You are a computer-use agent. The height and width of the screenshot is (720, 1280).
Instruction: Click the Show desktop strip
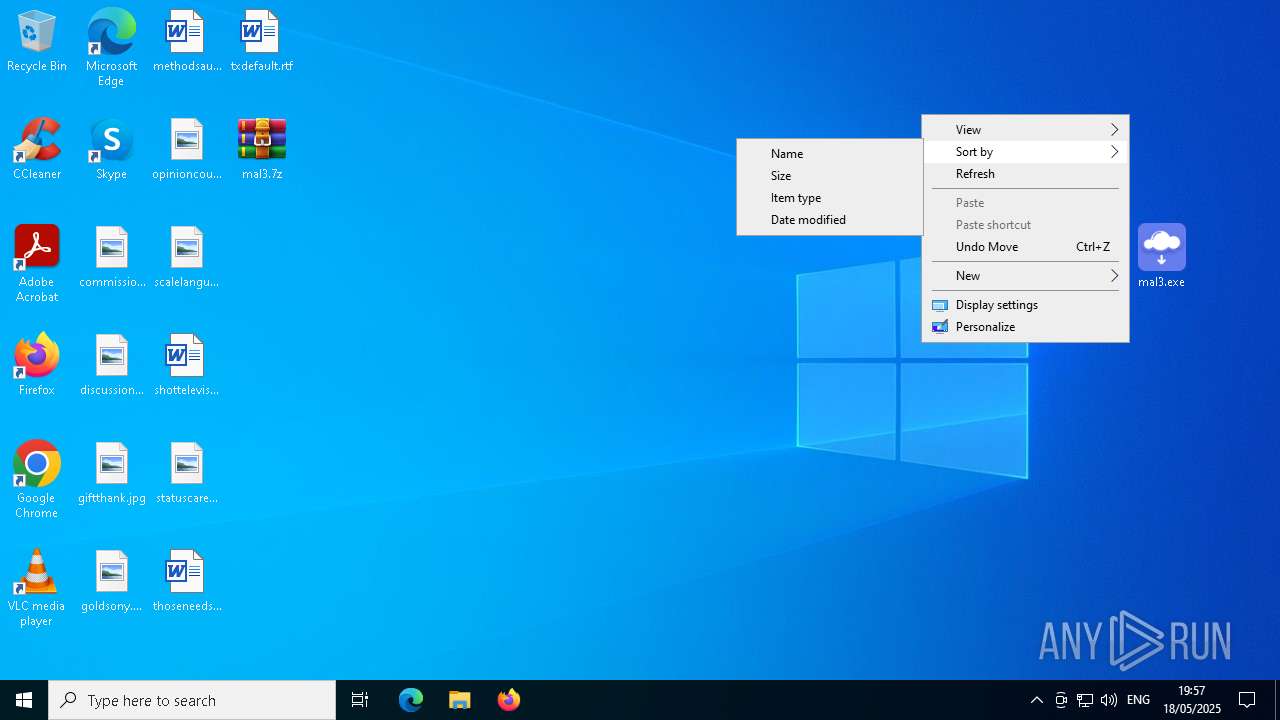(x=1277, y=700)
